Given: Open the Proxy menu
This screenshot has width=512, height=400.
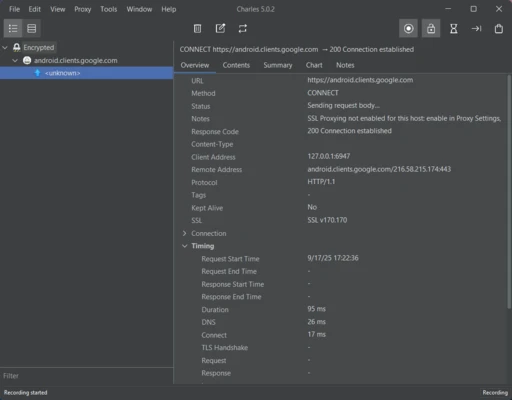Looking at the screenshot, I should pyautogui.click(x=83, y=9).
